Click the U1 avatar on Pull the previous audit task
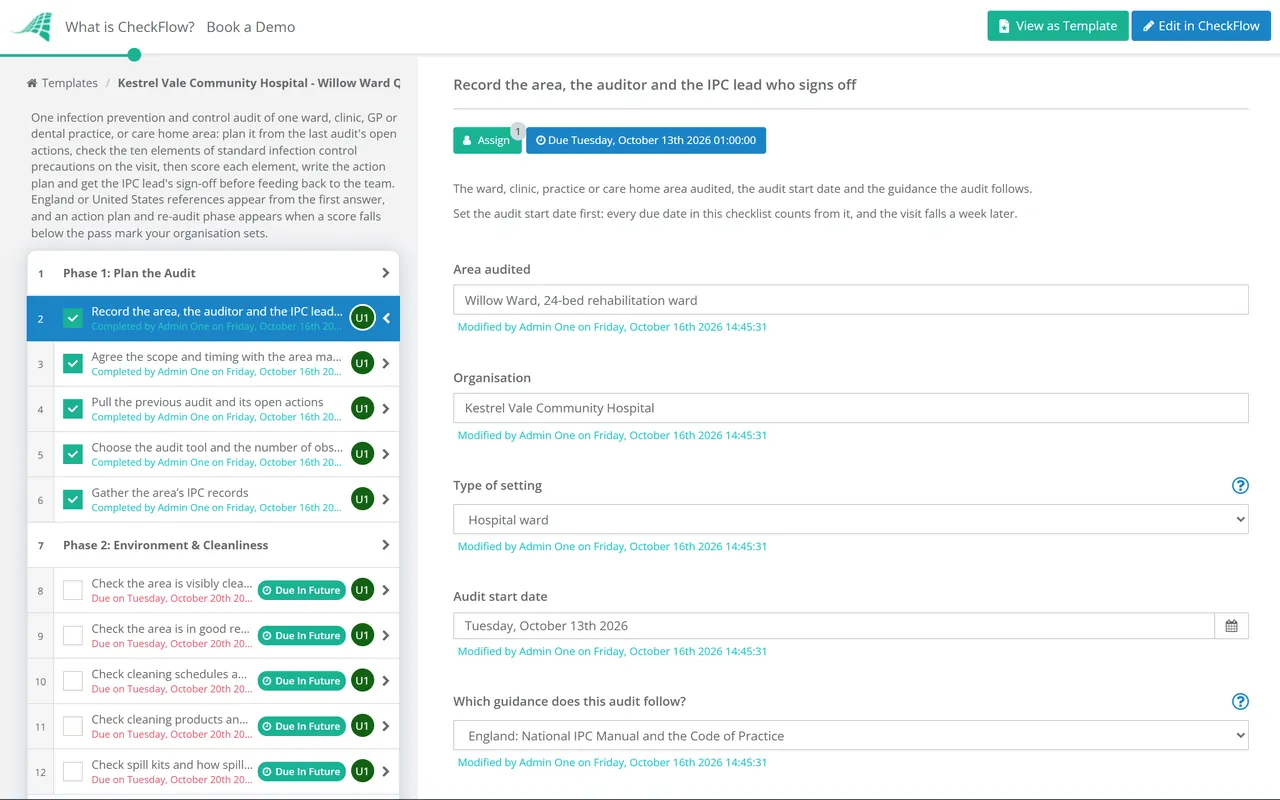This screenshot has width=1280, height=800. coord(362,408)
